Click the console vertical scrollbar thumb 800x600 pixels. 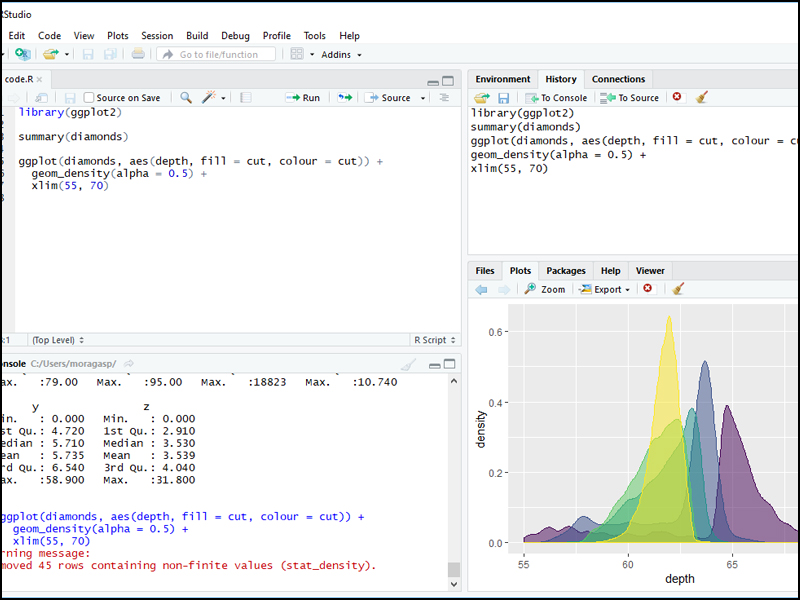454,569
